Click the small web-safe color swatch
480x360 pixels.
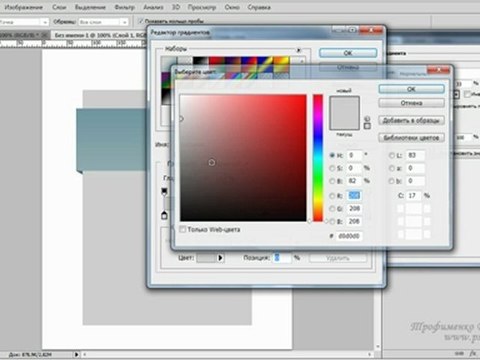367,126
